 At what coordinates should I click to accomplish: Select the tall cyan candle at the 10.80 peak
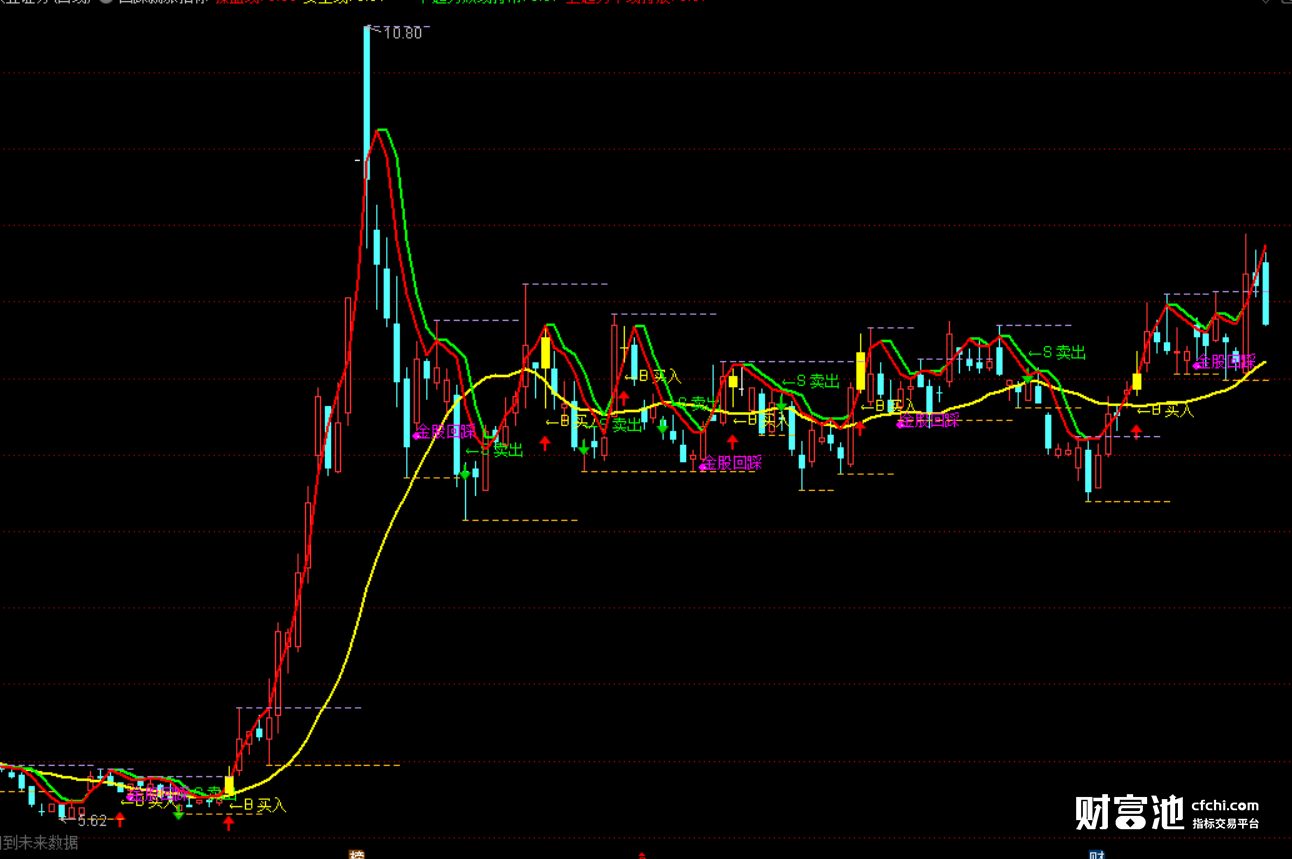pos(366,103)
